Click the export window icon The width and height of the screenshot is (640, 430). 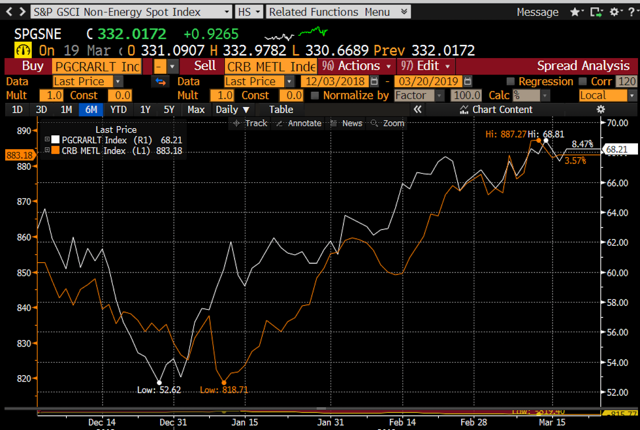[596, 12]
